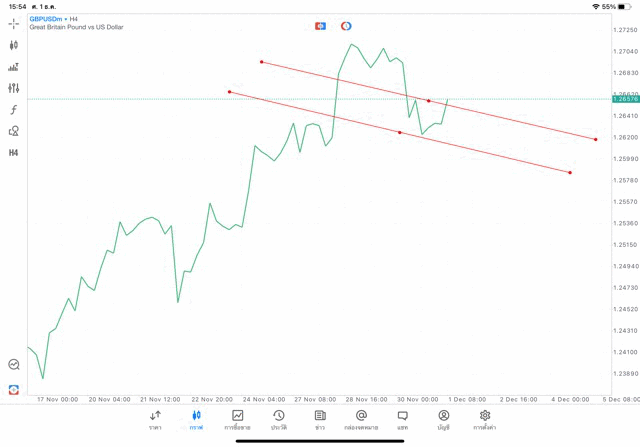Go to the ประวัติ (History) tab
This screenshot has height=447, width=640.
[279, 420]
